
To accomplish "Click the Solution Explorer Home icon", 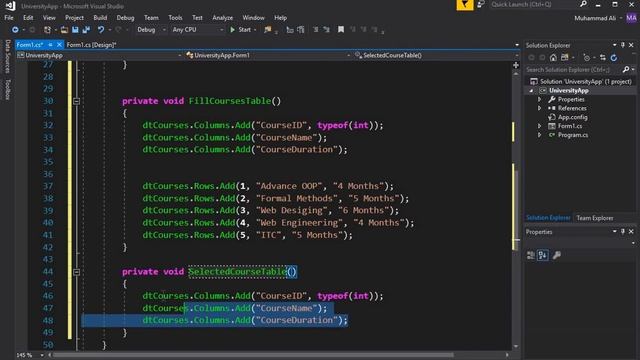I will click(553, 58).
